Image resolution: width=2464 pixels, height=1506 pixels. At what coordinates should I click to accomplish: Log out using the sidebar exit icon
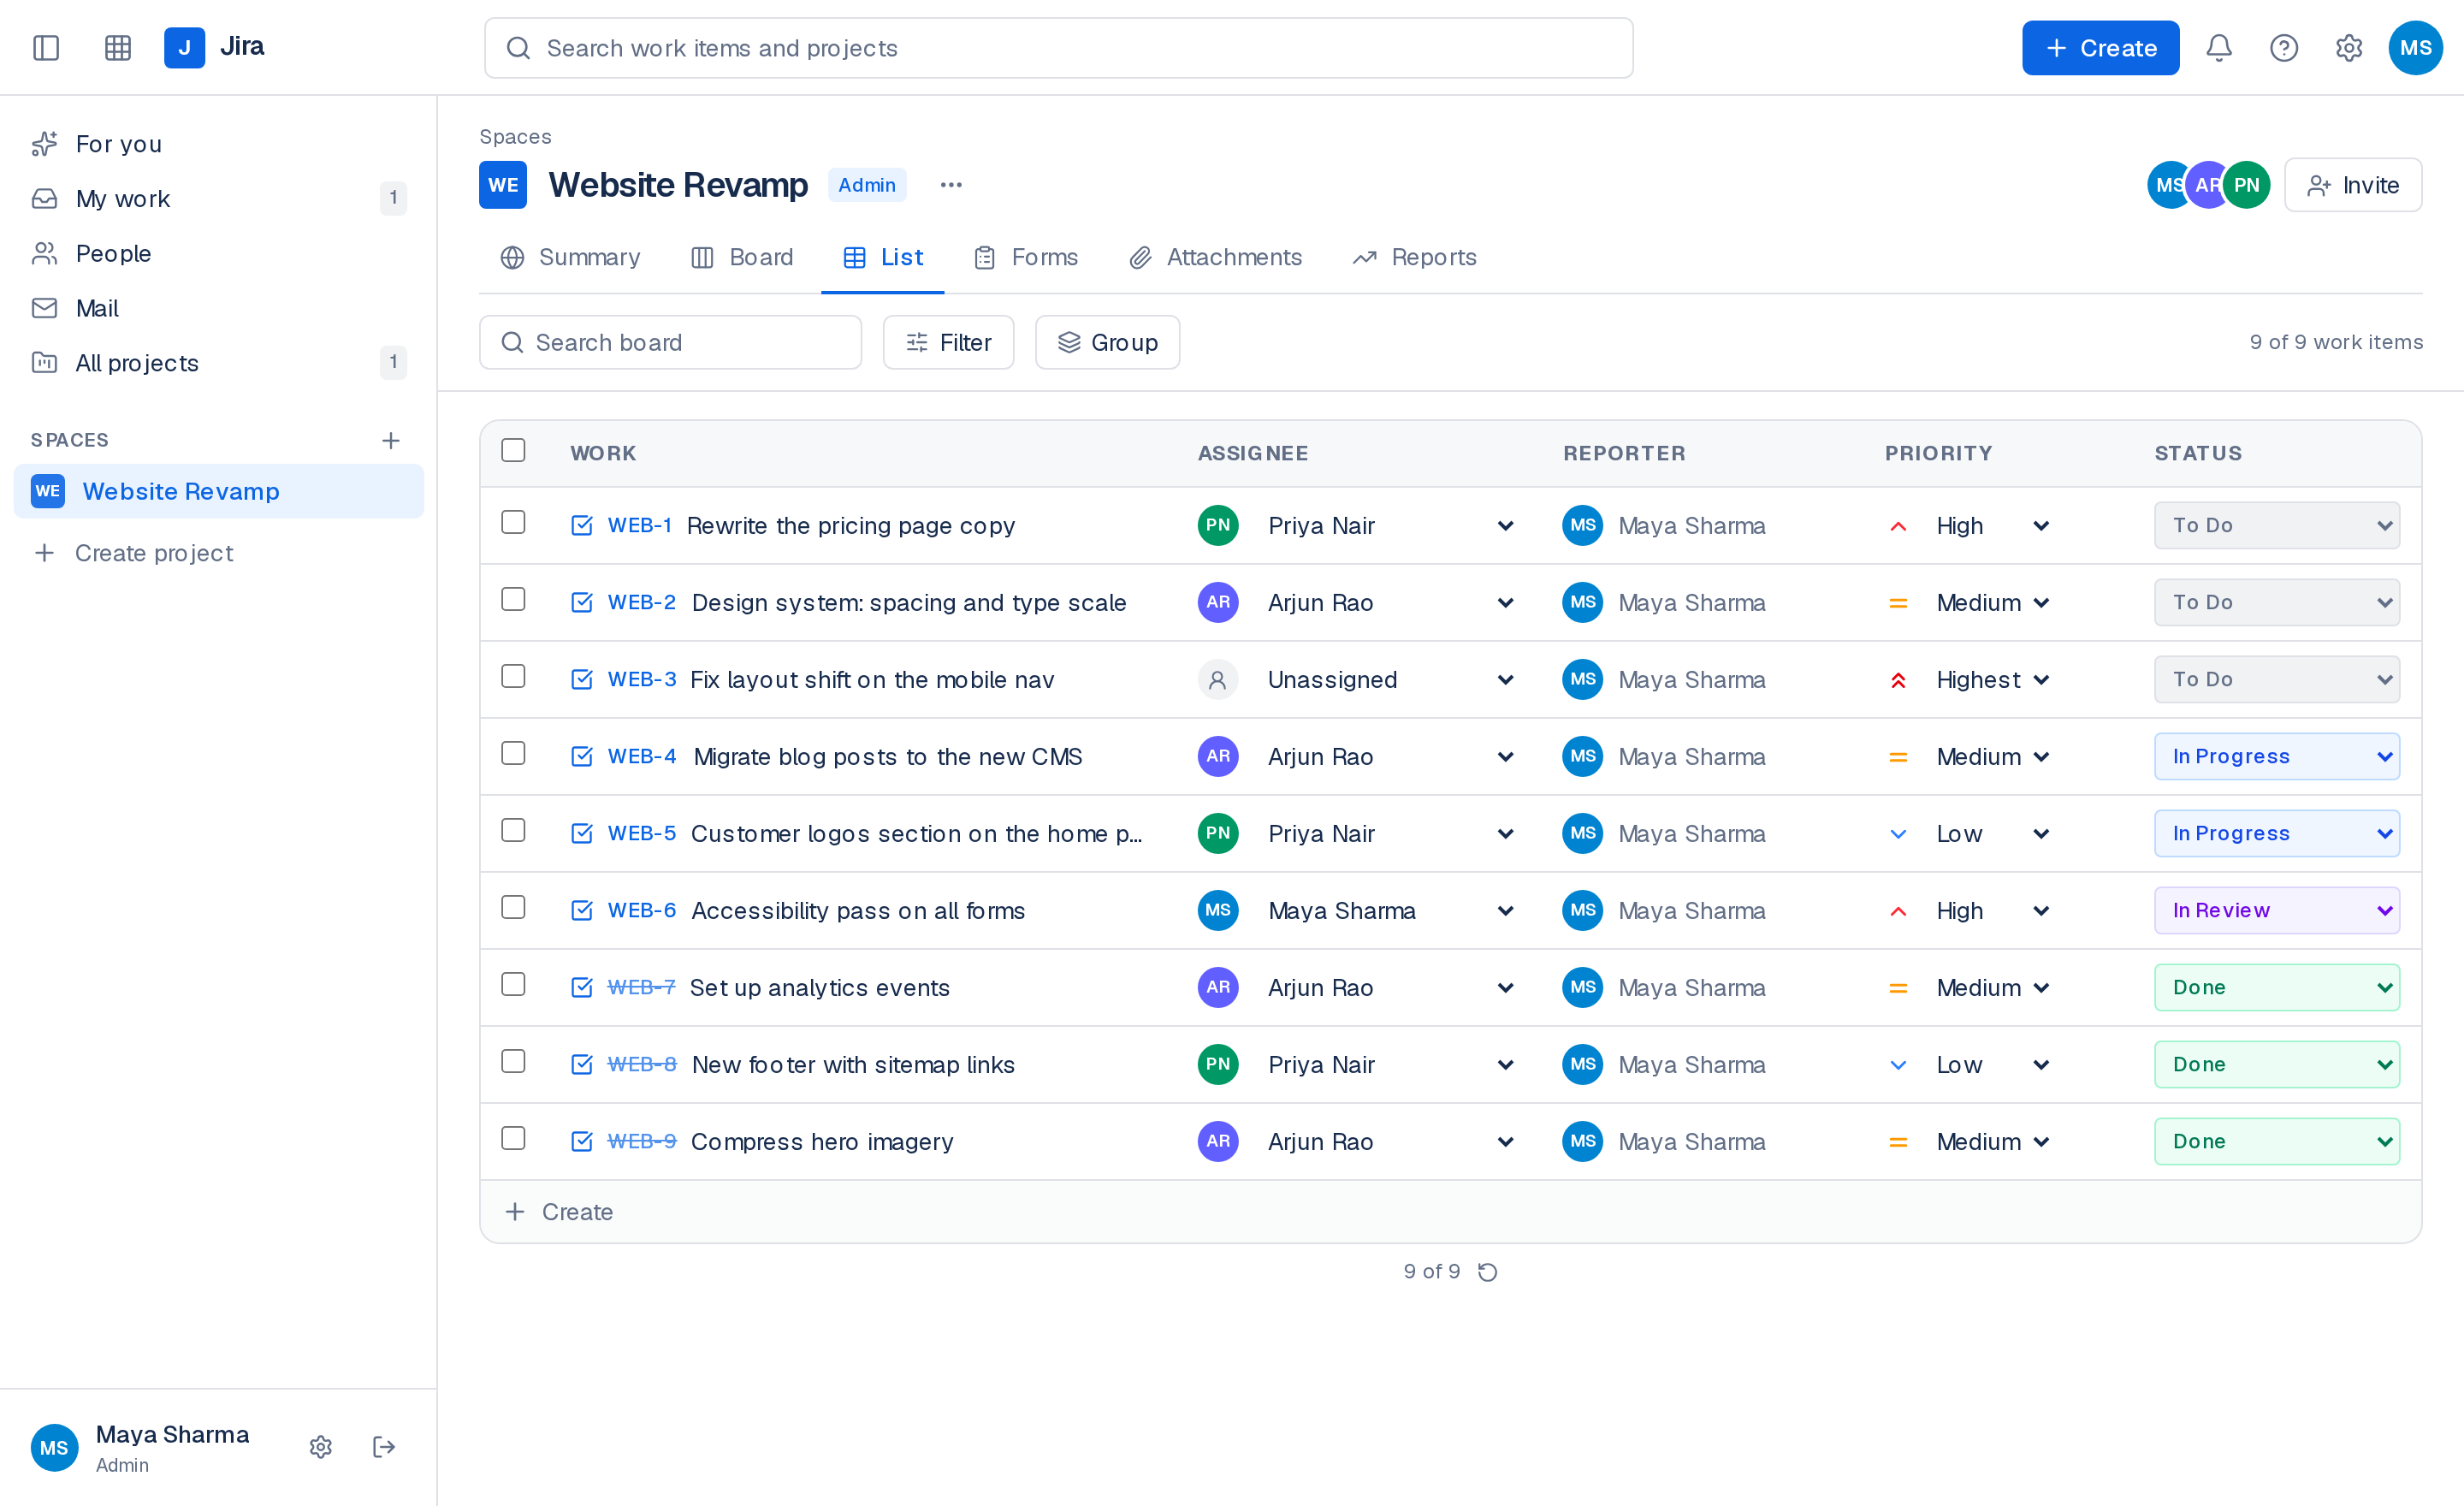pos(384,1447)
